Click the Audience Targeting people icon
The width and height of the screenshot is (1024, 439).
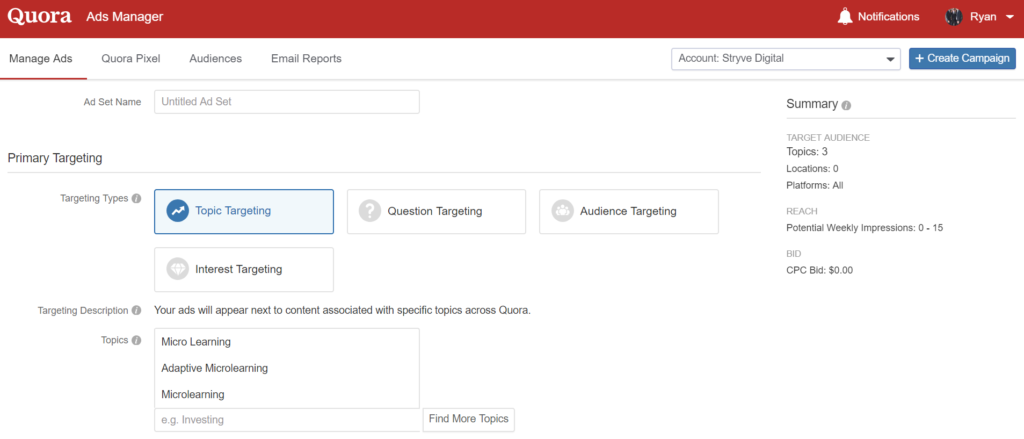[x=562, y=211]
